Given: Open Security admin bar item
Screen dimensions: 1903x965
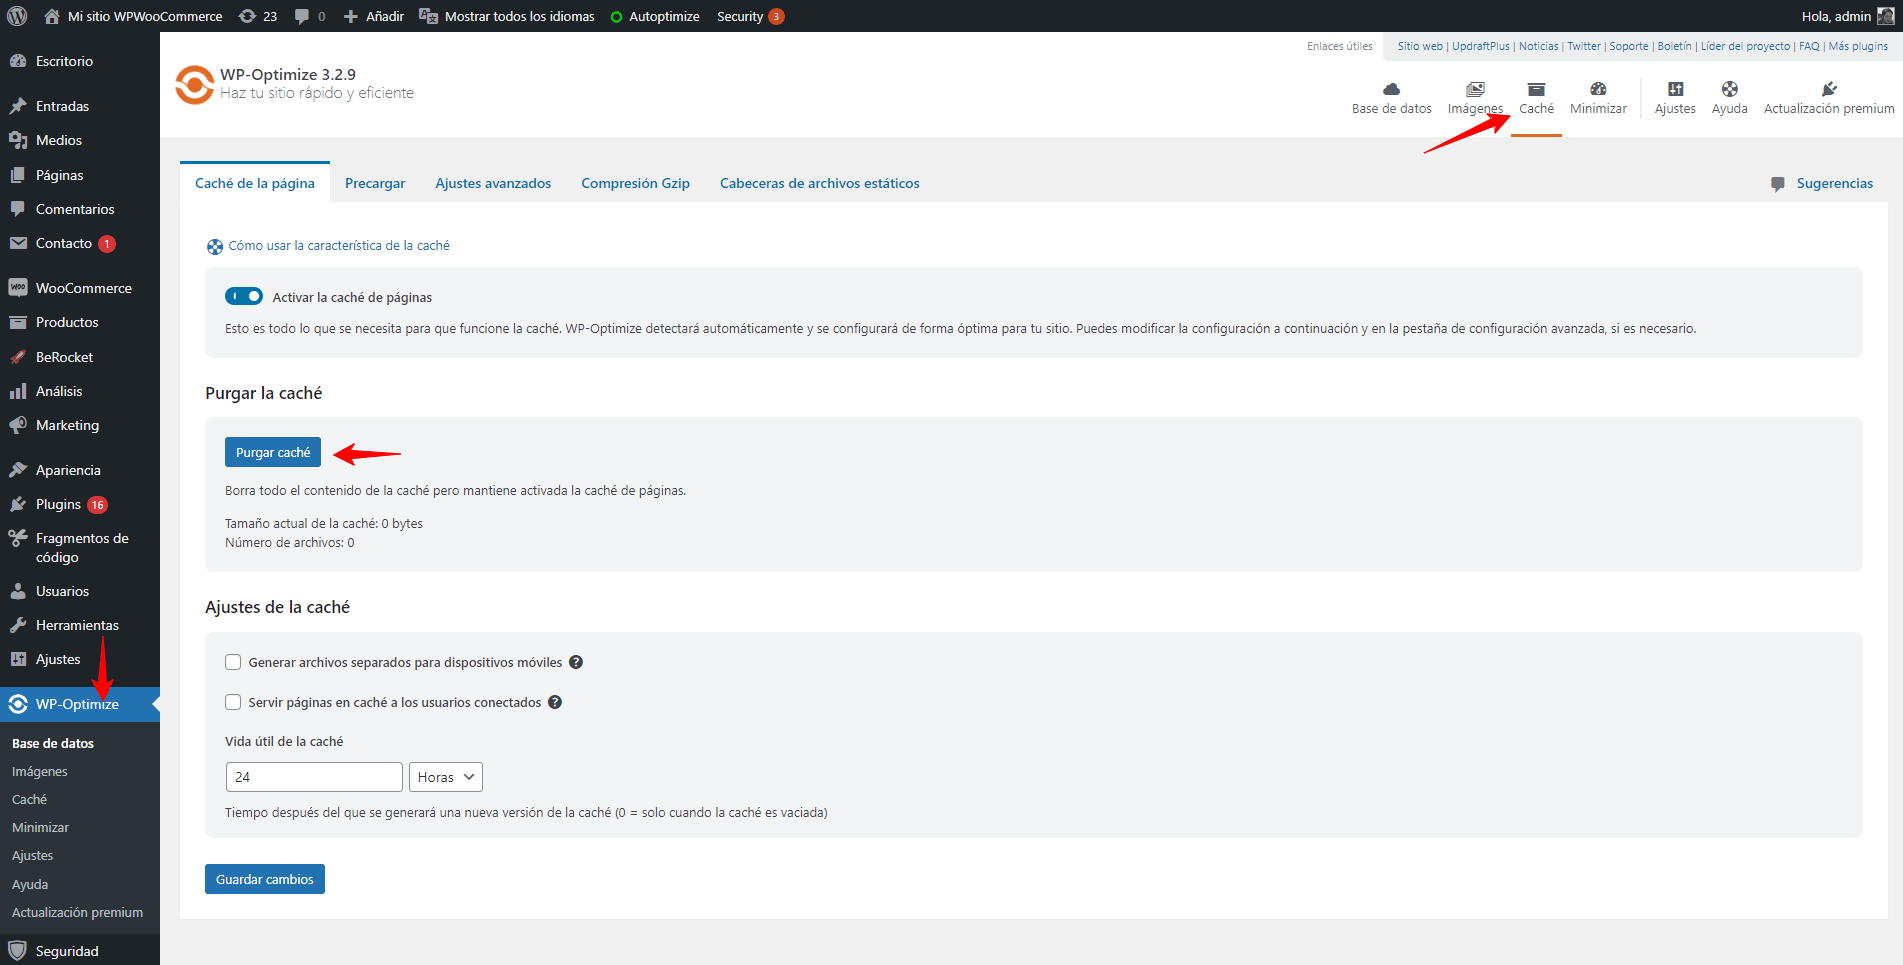Looking at the screenshot, I should tap(750, 16).
